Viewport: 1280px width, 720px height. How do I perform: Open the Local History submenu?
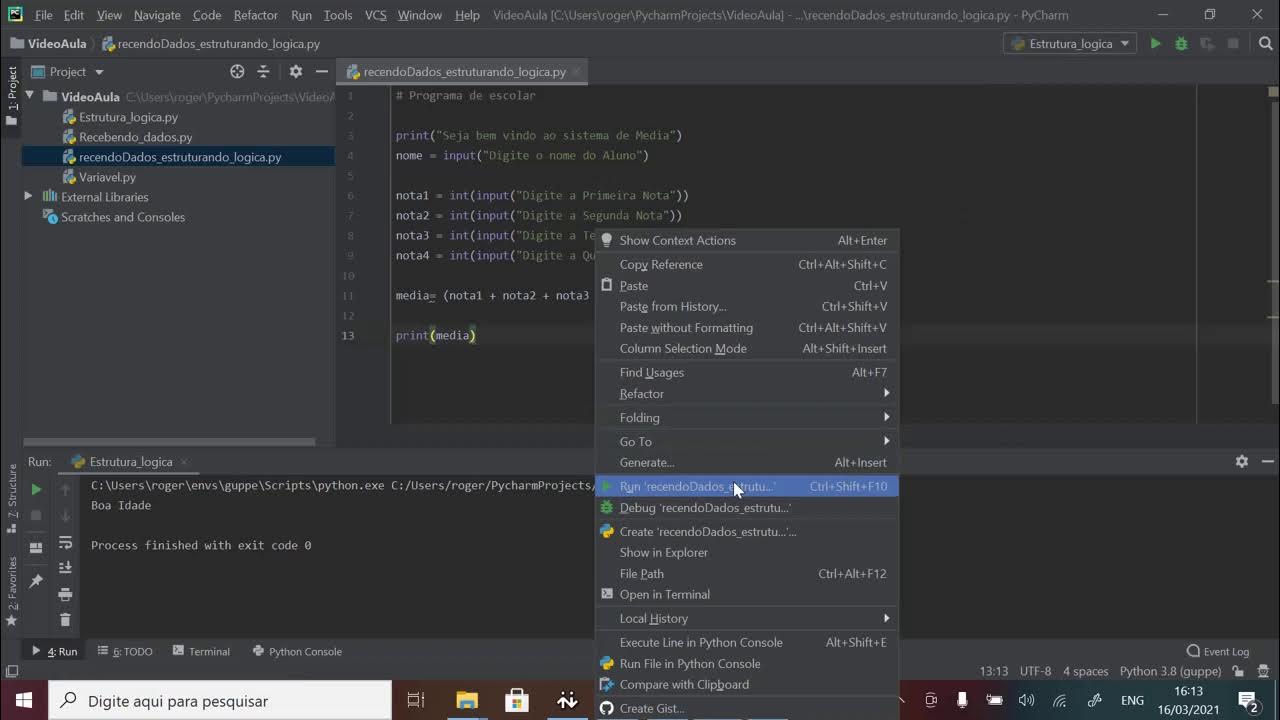[747, 619]
